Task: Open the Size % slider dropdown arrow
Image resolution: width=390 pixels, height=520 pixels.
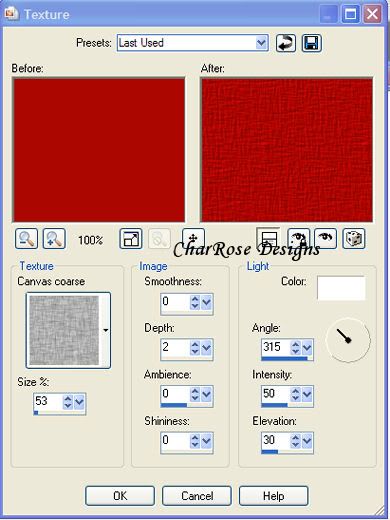Action: click(x=79, y=401)
